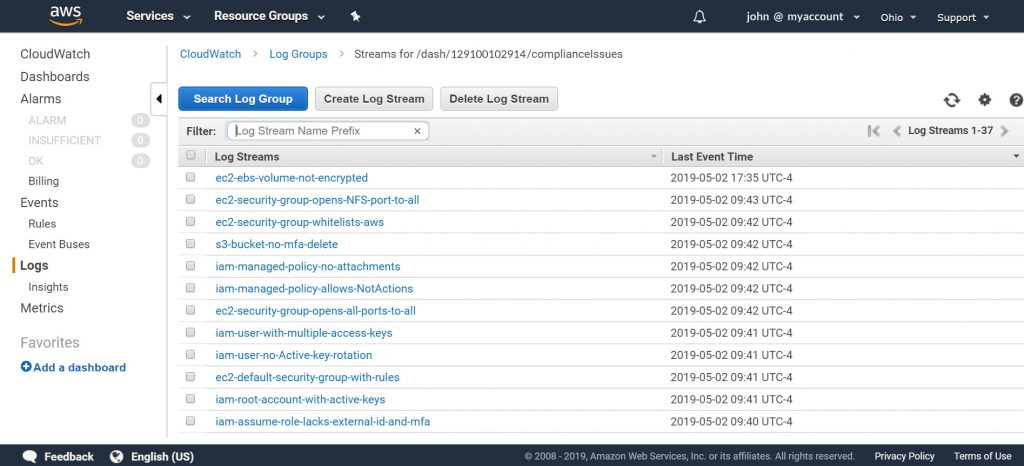The height and width of the screenshot is (466, 1024).
Task: Refresh the log streams list
Action: [952, 100]
